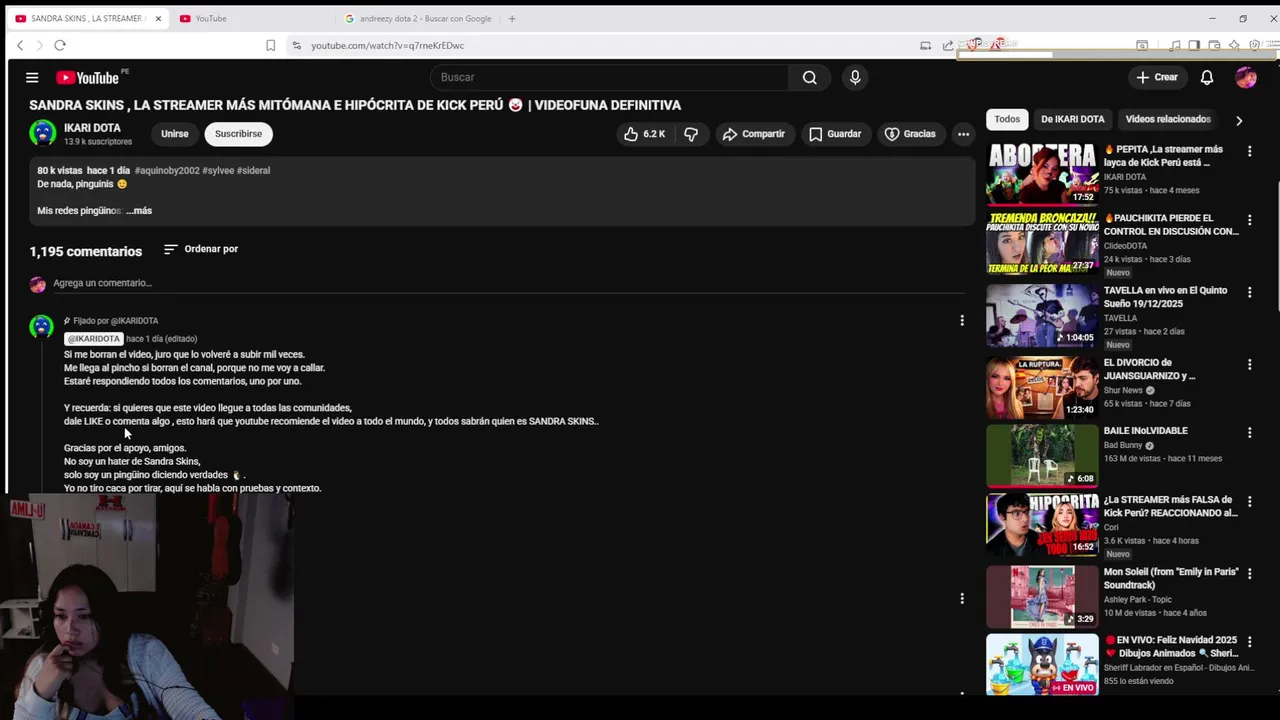Open La STREAMER más FALSA thumbnail
Viewport: 1280px width, 720px height.
[x=1042, y=524]
